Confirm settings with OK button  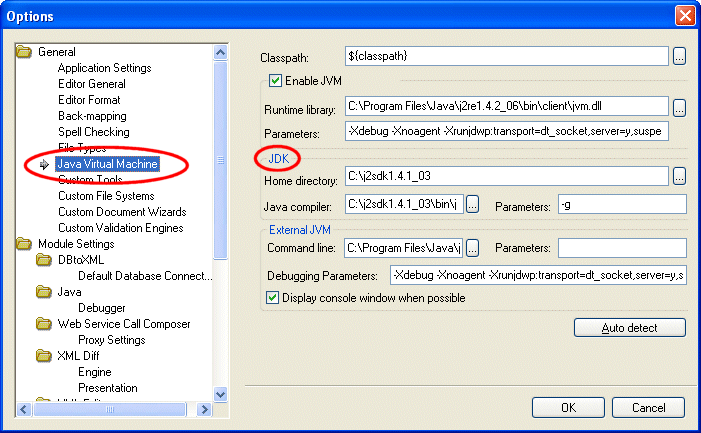(x=568, y=408)
